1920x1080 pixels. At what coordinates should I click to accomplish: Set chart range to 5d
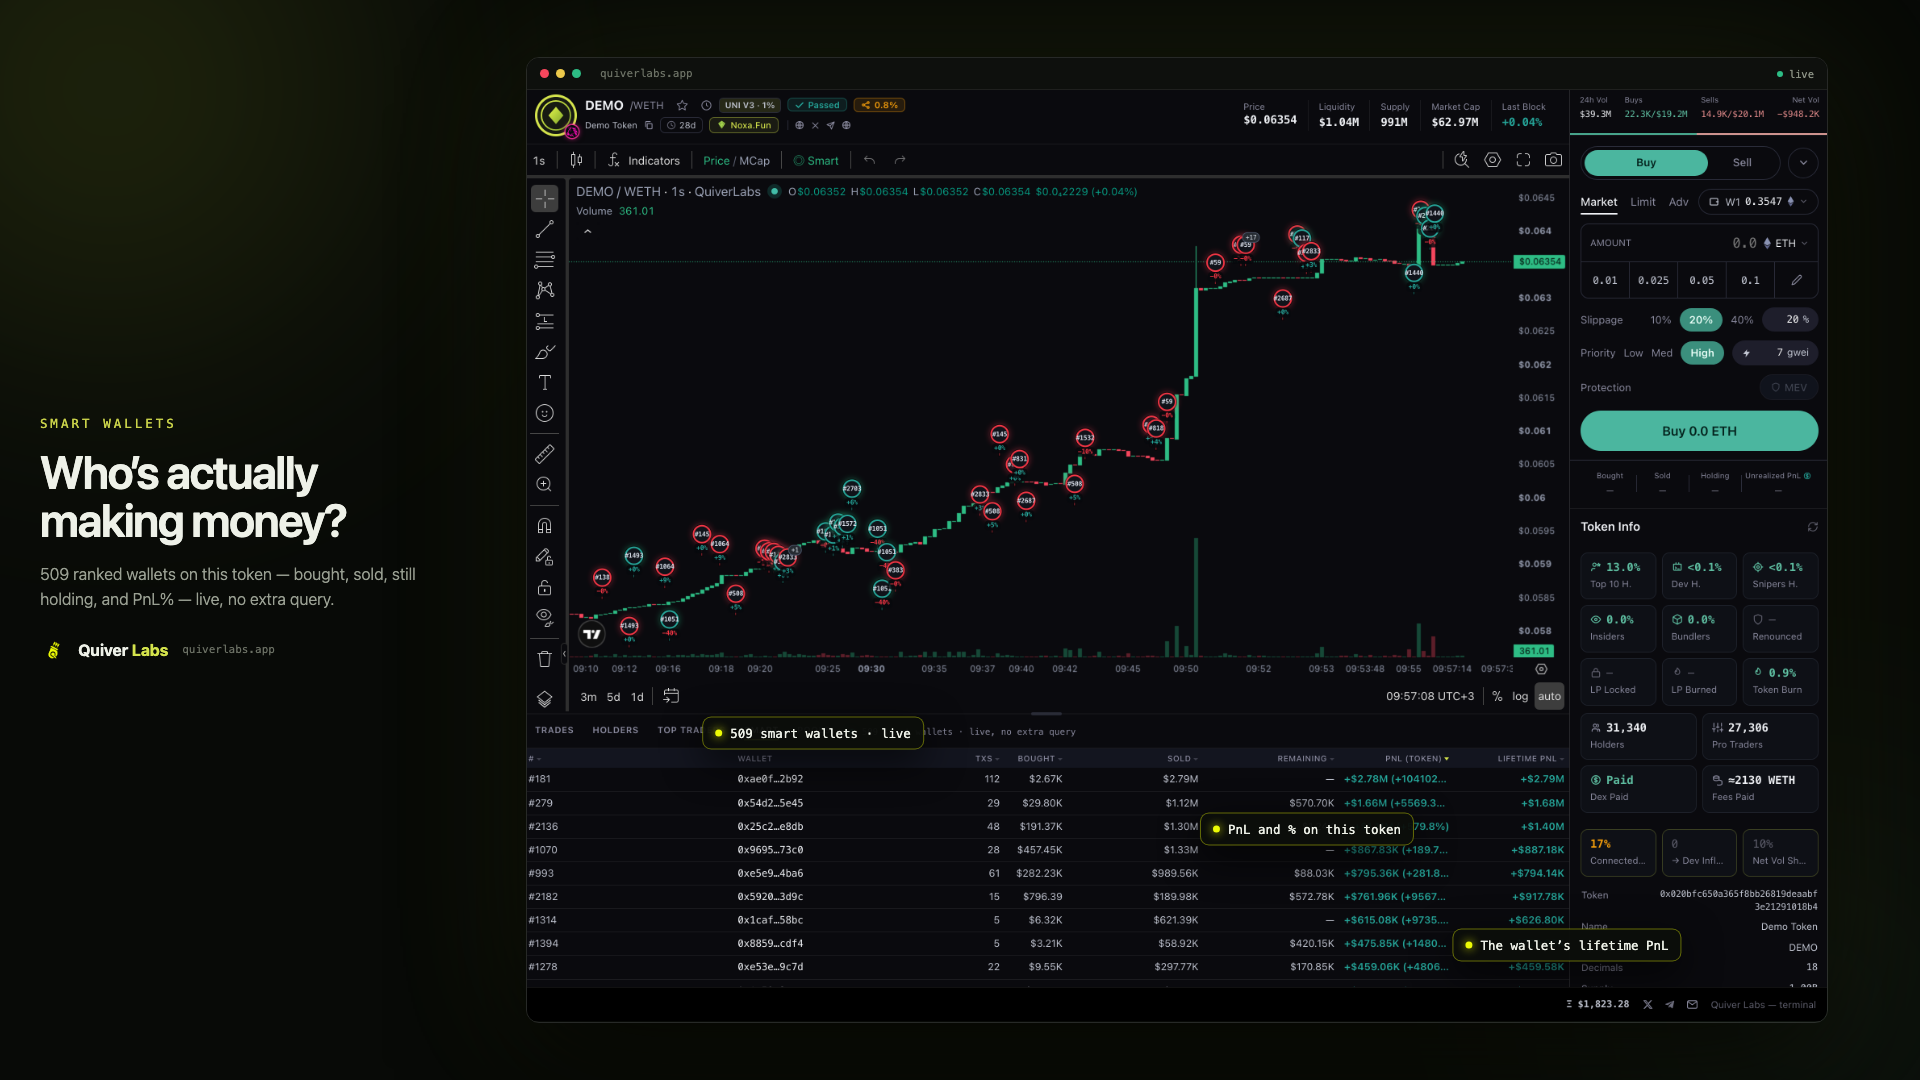613,697
